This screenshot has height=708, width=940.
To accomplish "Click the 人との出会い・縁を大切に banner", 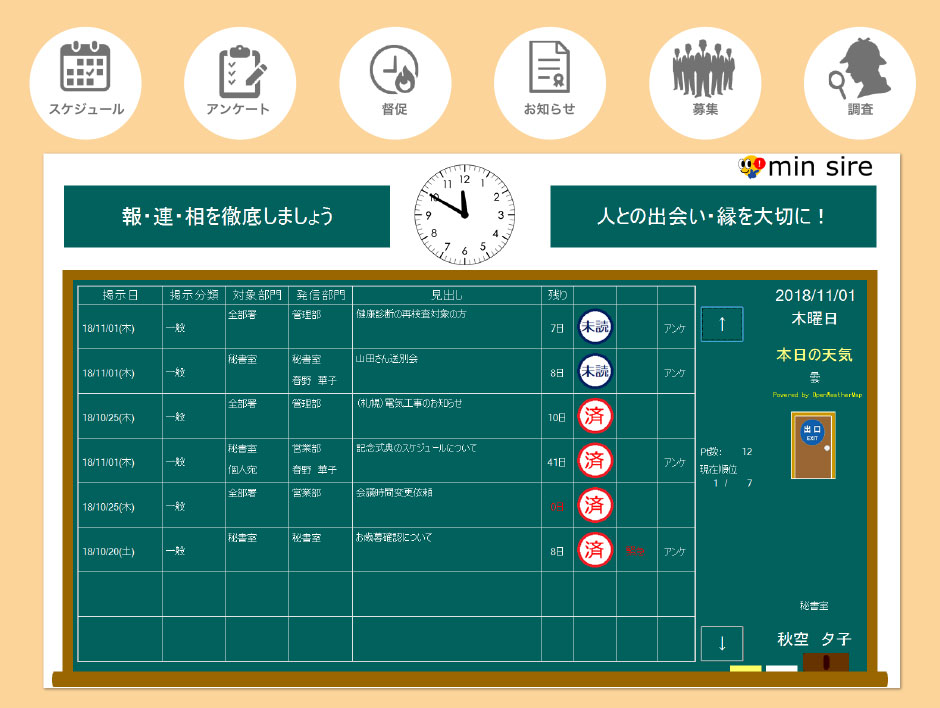I will [x=713, y=216].
